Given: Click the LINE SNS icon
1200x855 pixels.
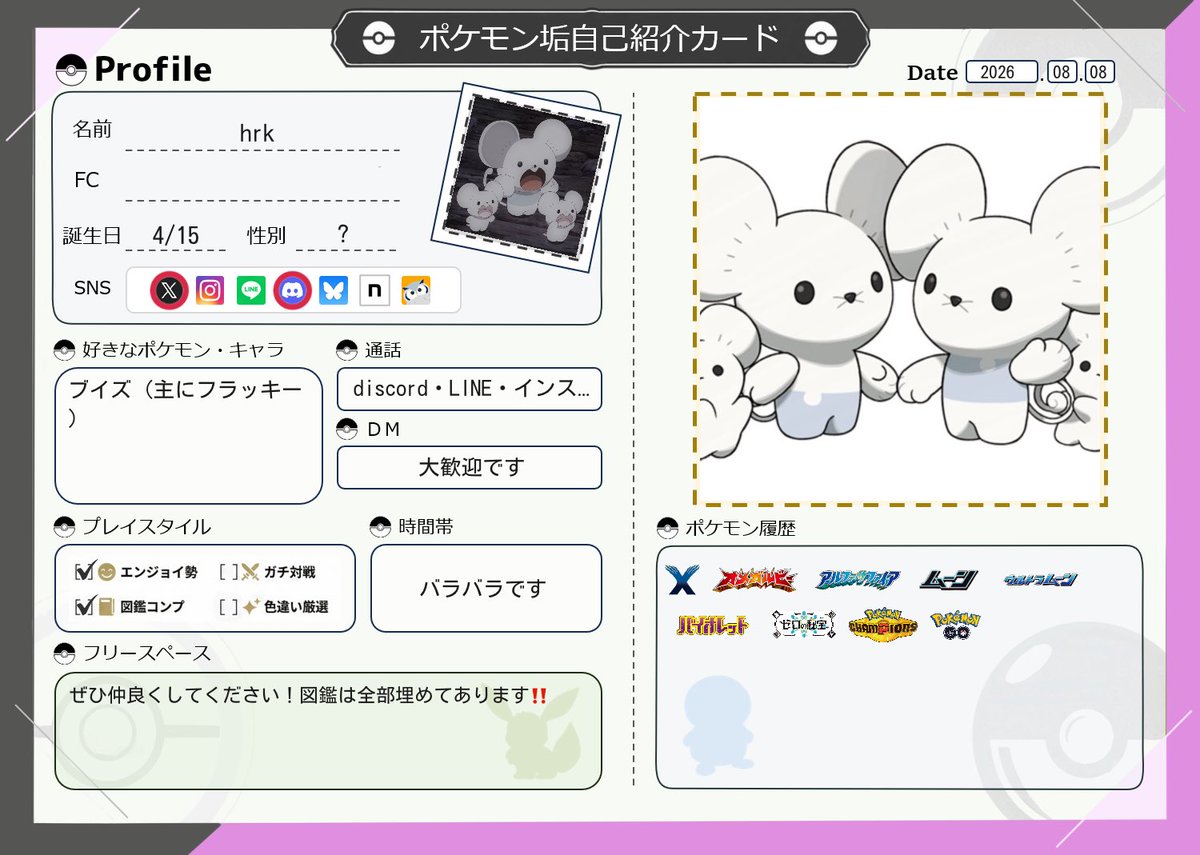Looking at the screenshot, I should 251,291.
